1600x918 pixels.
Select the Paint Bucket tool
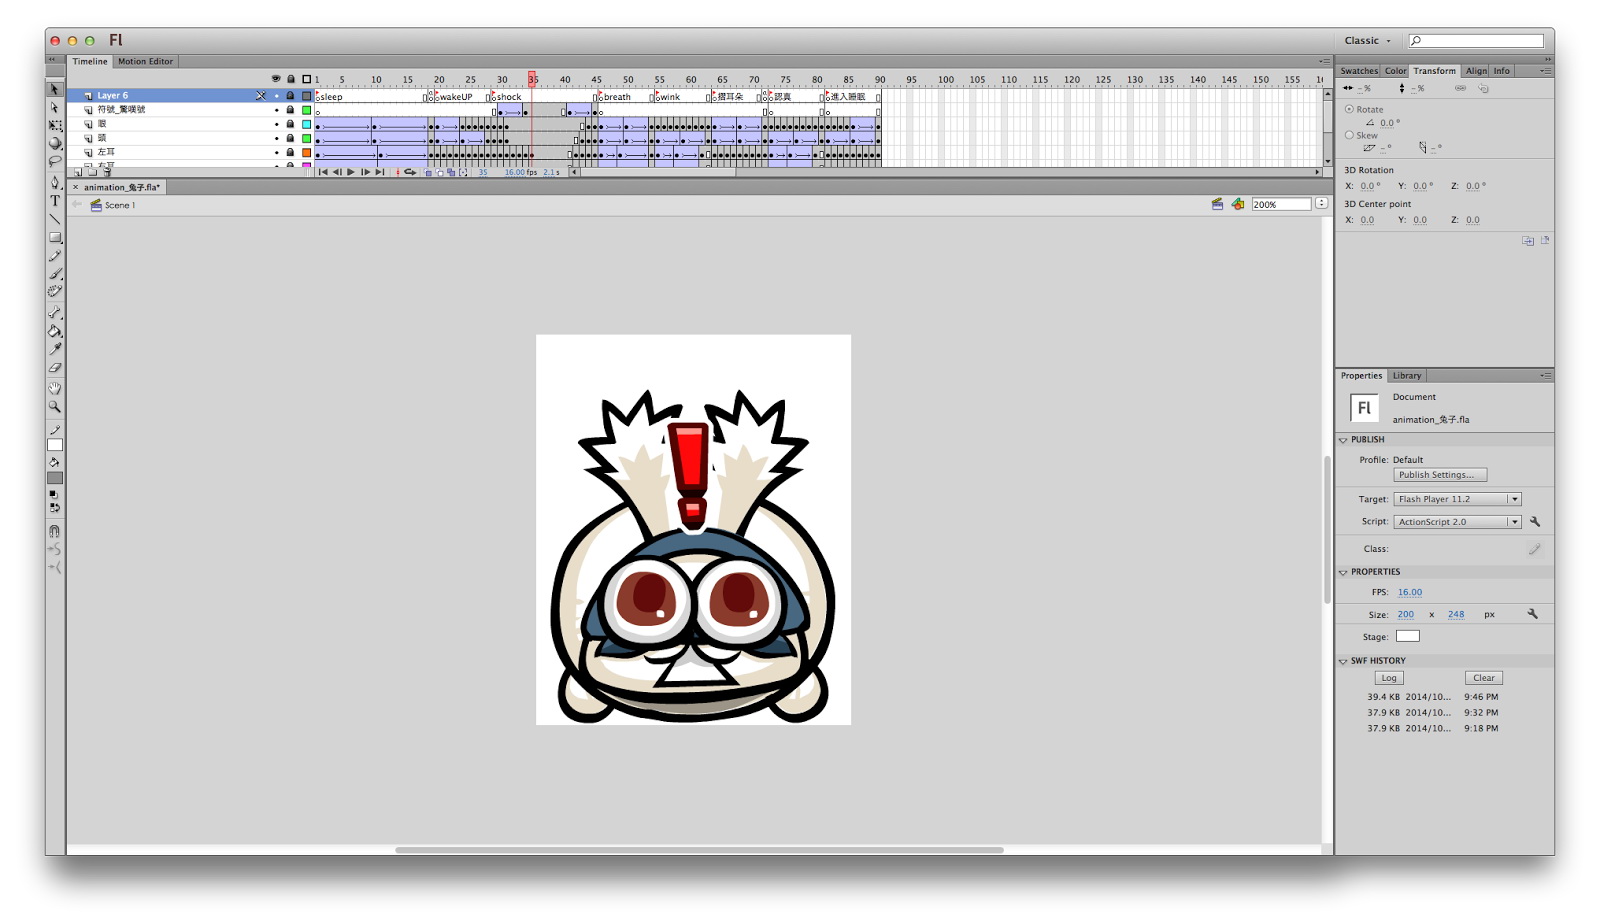[55, 331]
